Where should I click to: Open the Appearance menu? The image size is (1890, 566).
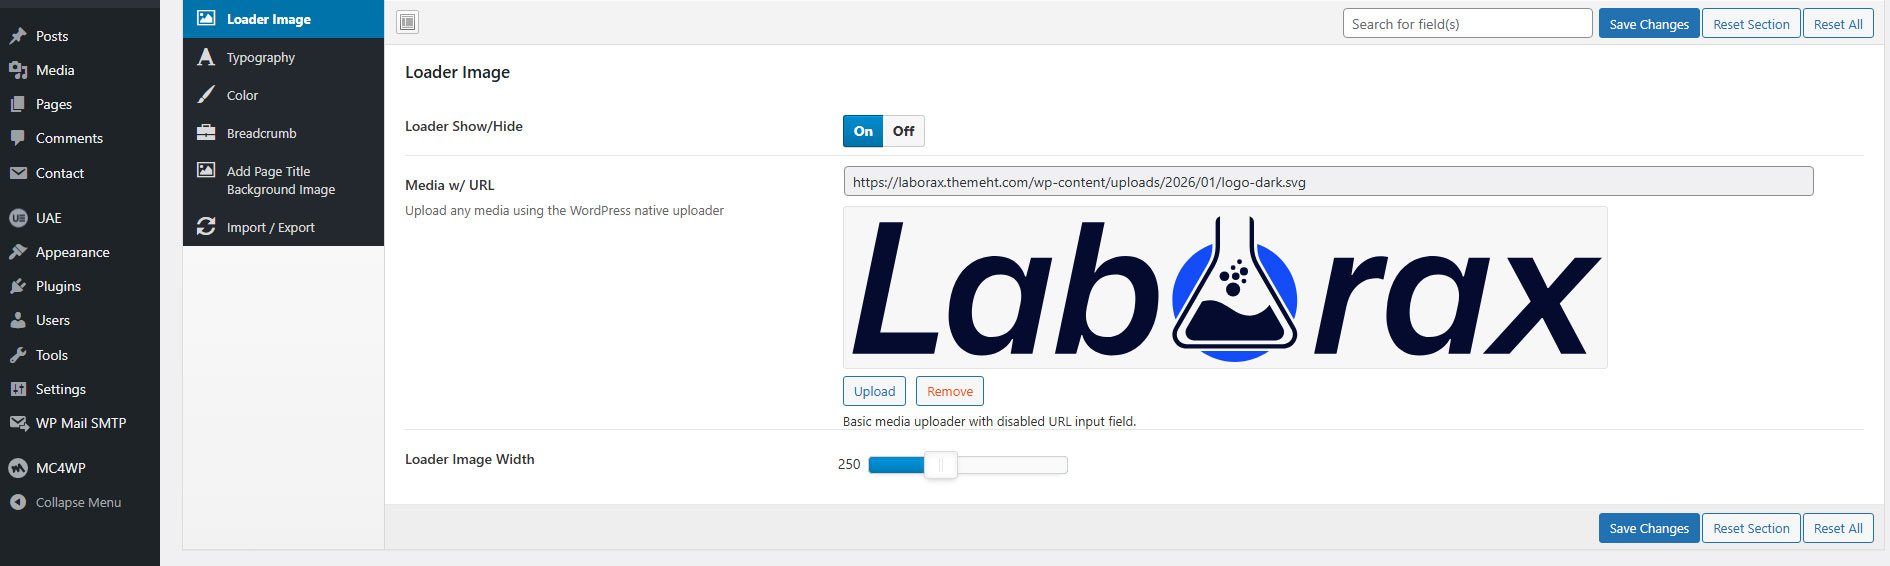point(72,252)
